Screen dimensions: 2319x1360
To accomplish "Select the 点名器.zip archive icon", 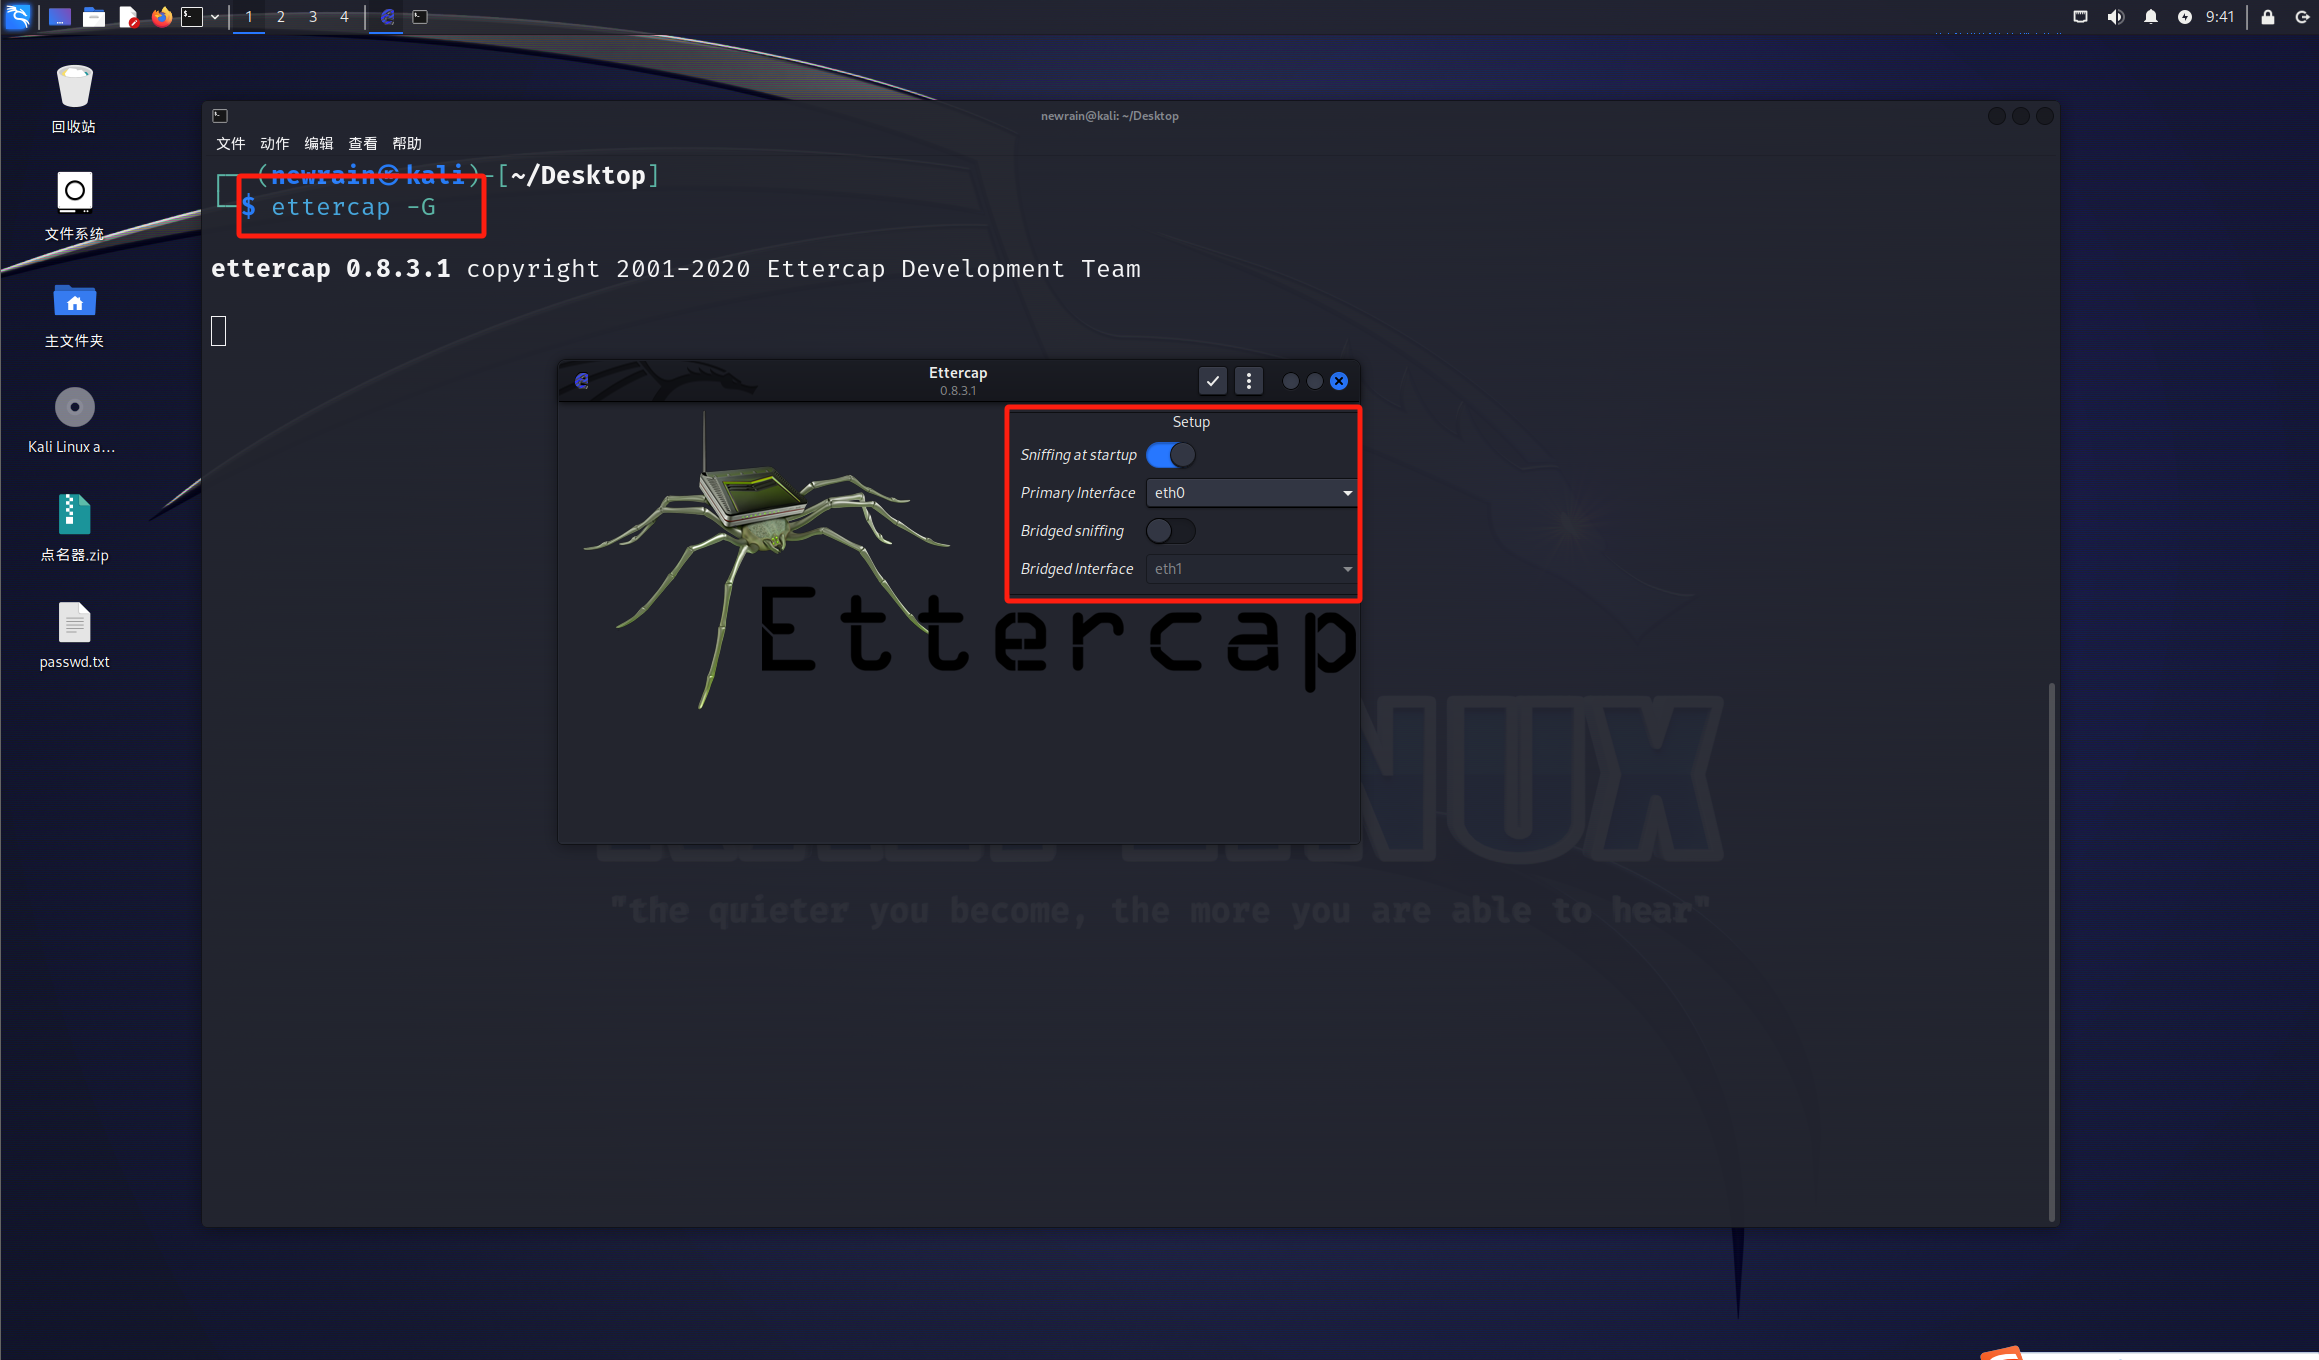I will coord(74,528).
